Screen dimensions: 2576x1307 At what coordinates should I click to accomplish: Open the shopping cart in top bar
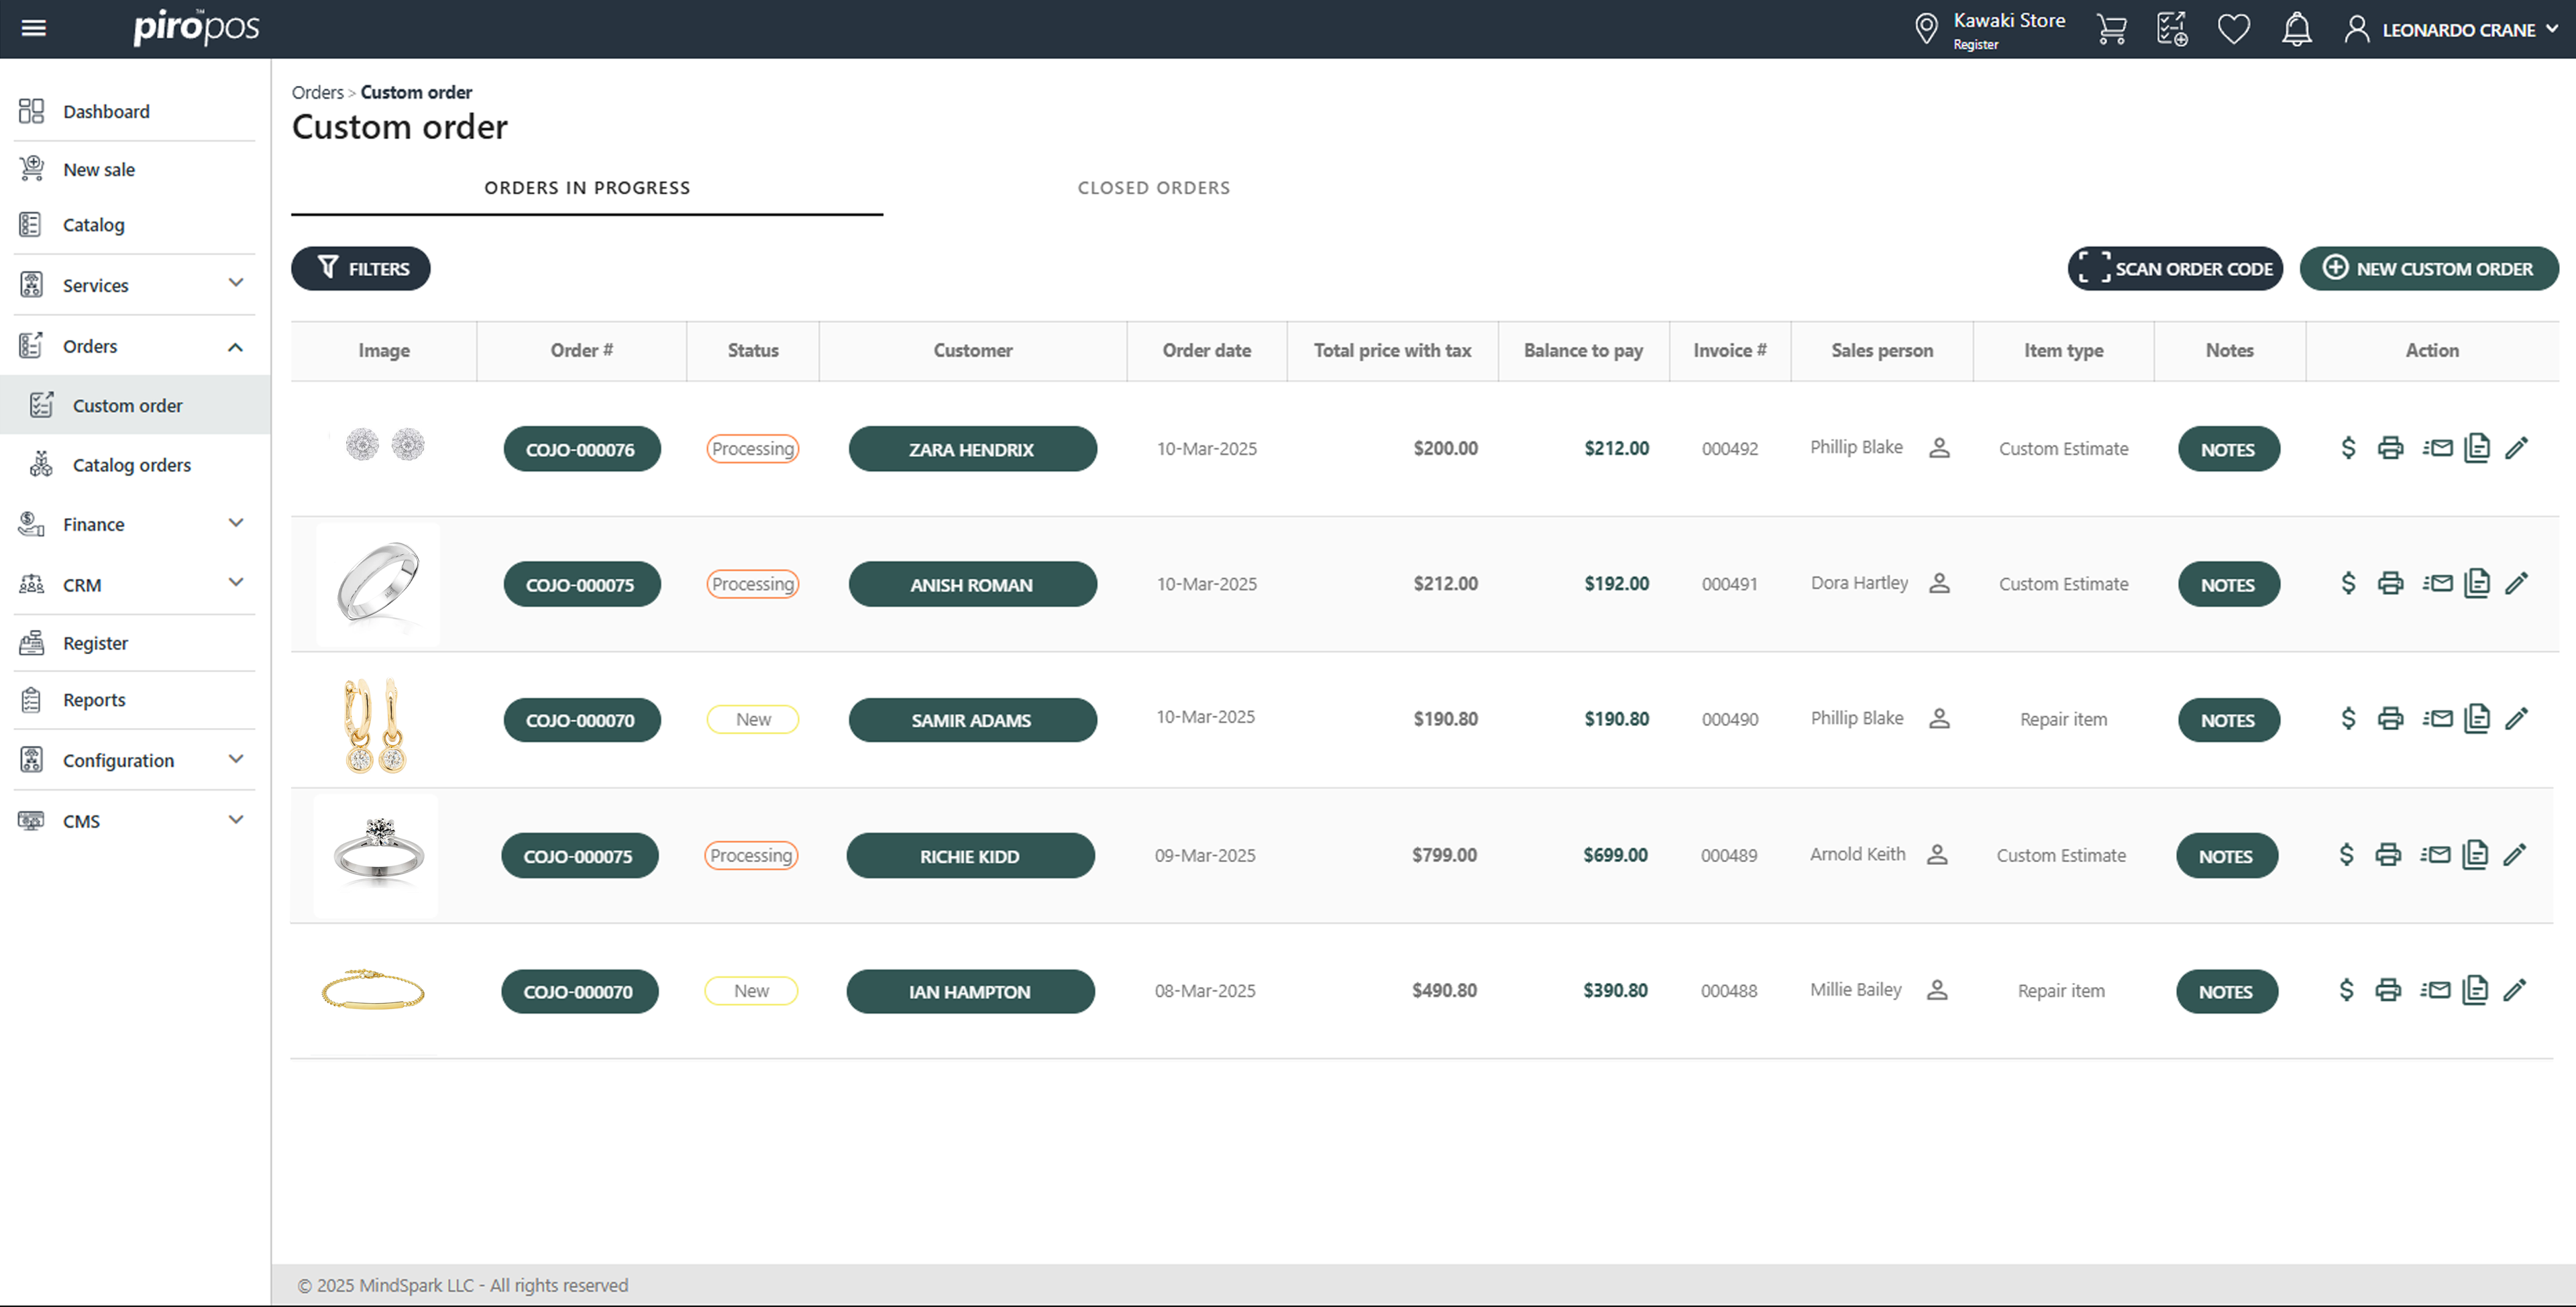coord(2111,29)
